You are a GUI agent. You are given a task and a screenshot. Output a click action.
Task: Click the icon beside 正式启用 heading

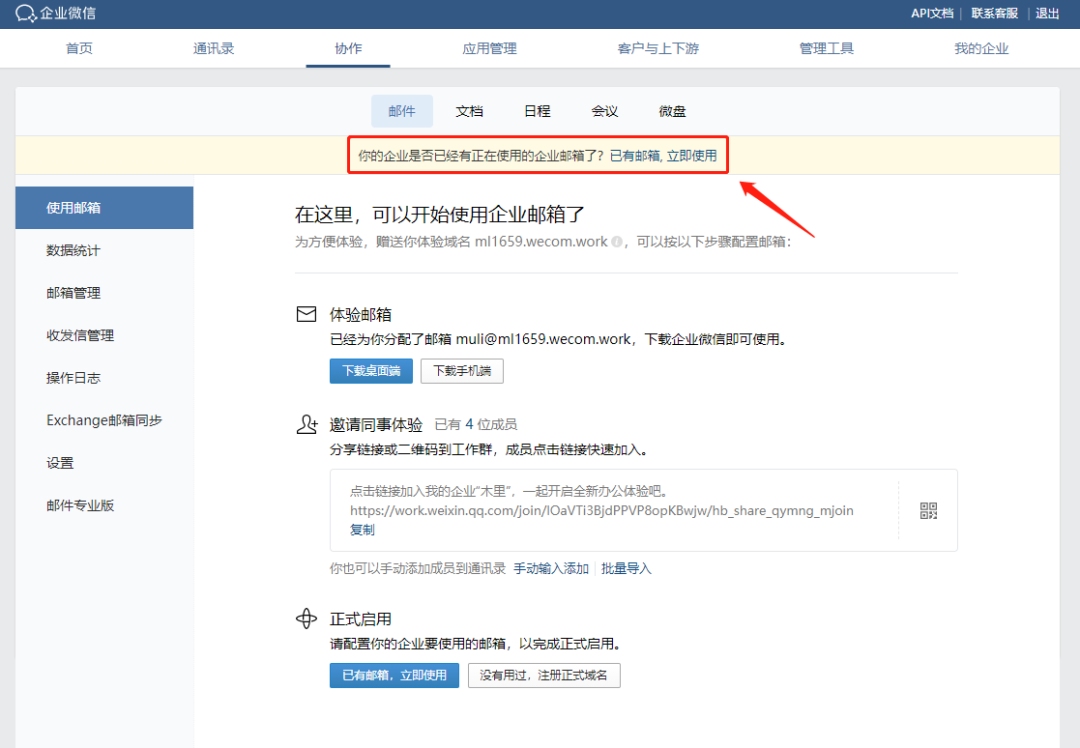[x=307, y=619]
